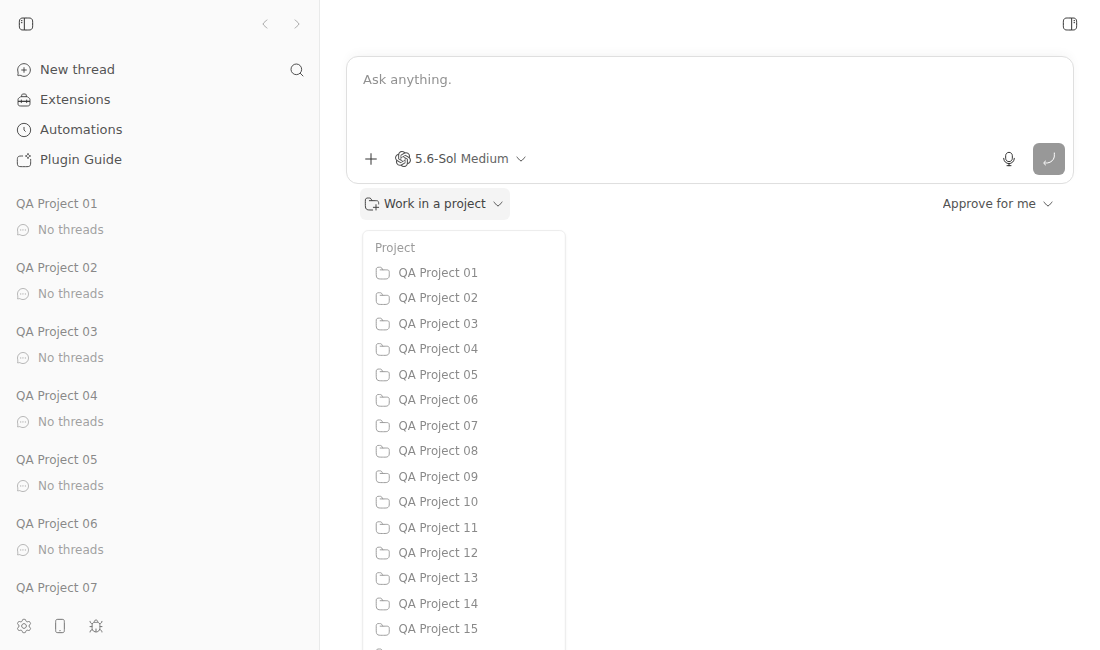Open QA Project 07 in the sidebar

(x=57, y=588)
